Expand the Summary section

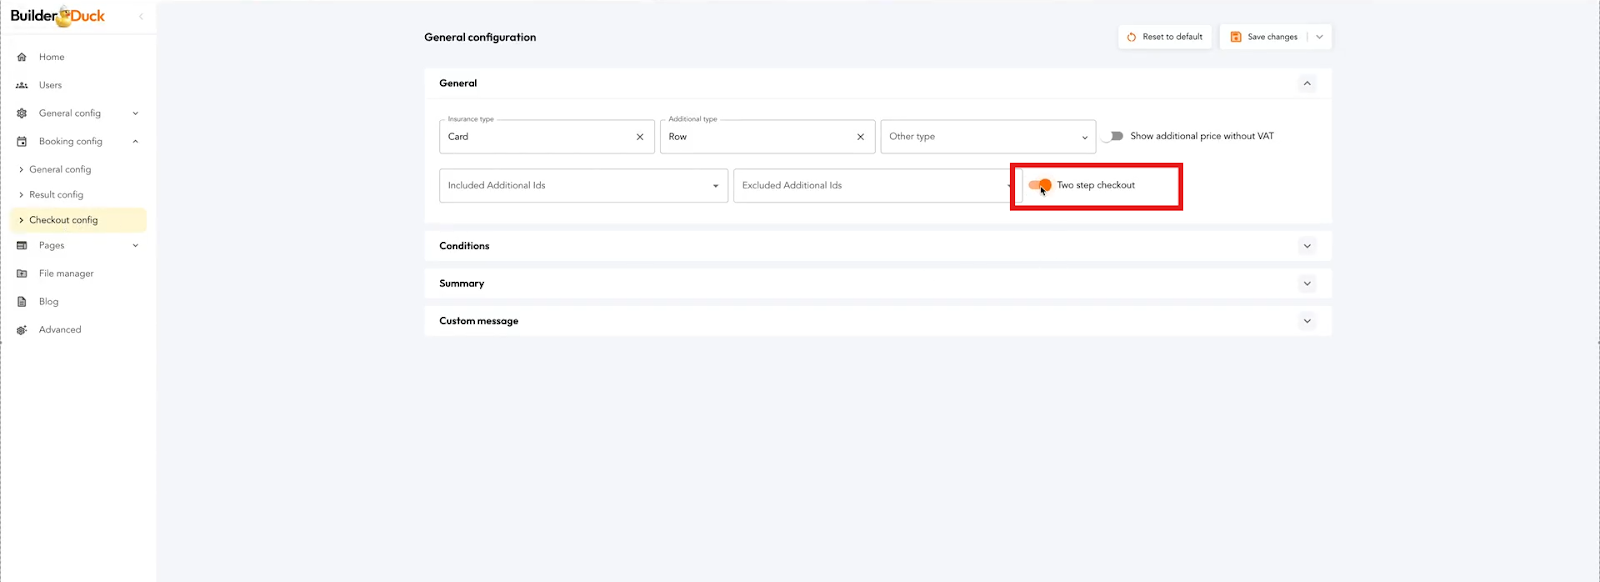click(1306, 284)
